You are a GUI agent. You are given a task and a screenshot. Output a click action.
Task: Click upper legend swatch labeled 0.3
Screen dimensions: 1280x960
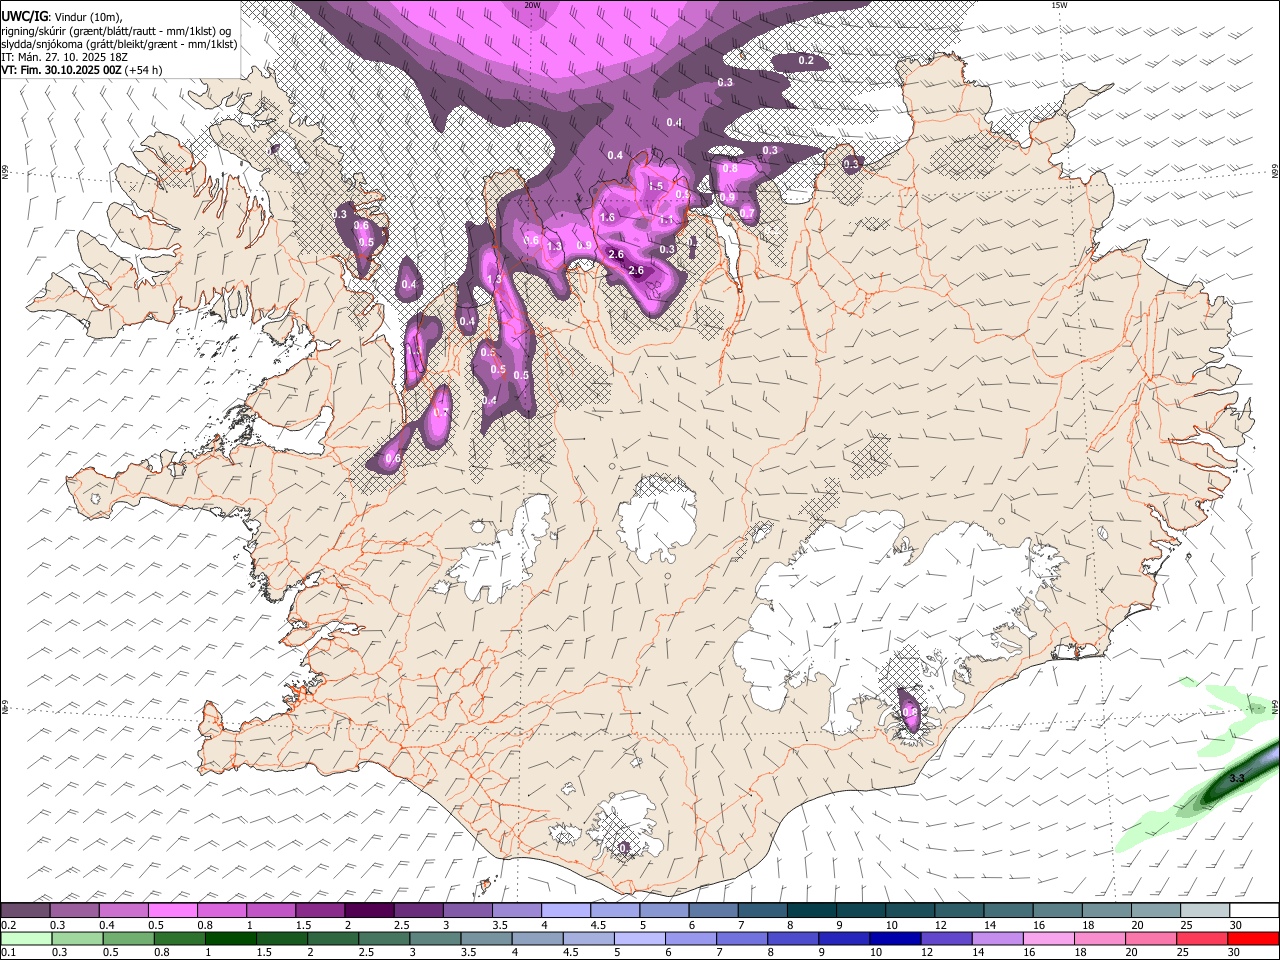point(75,911)
